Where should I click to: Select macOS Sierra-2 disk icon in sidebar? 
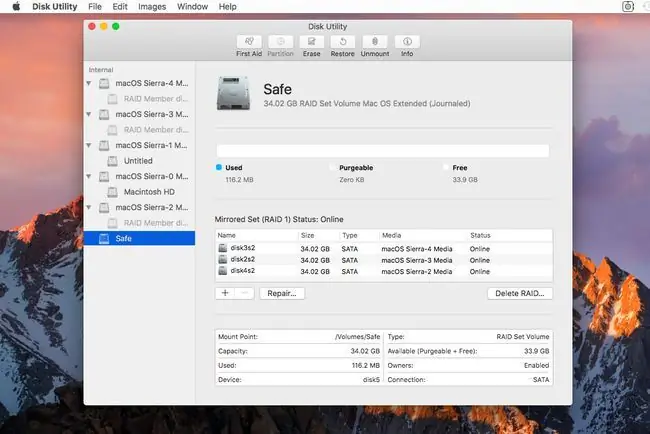(x=104, y=208)
